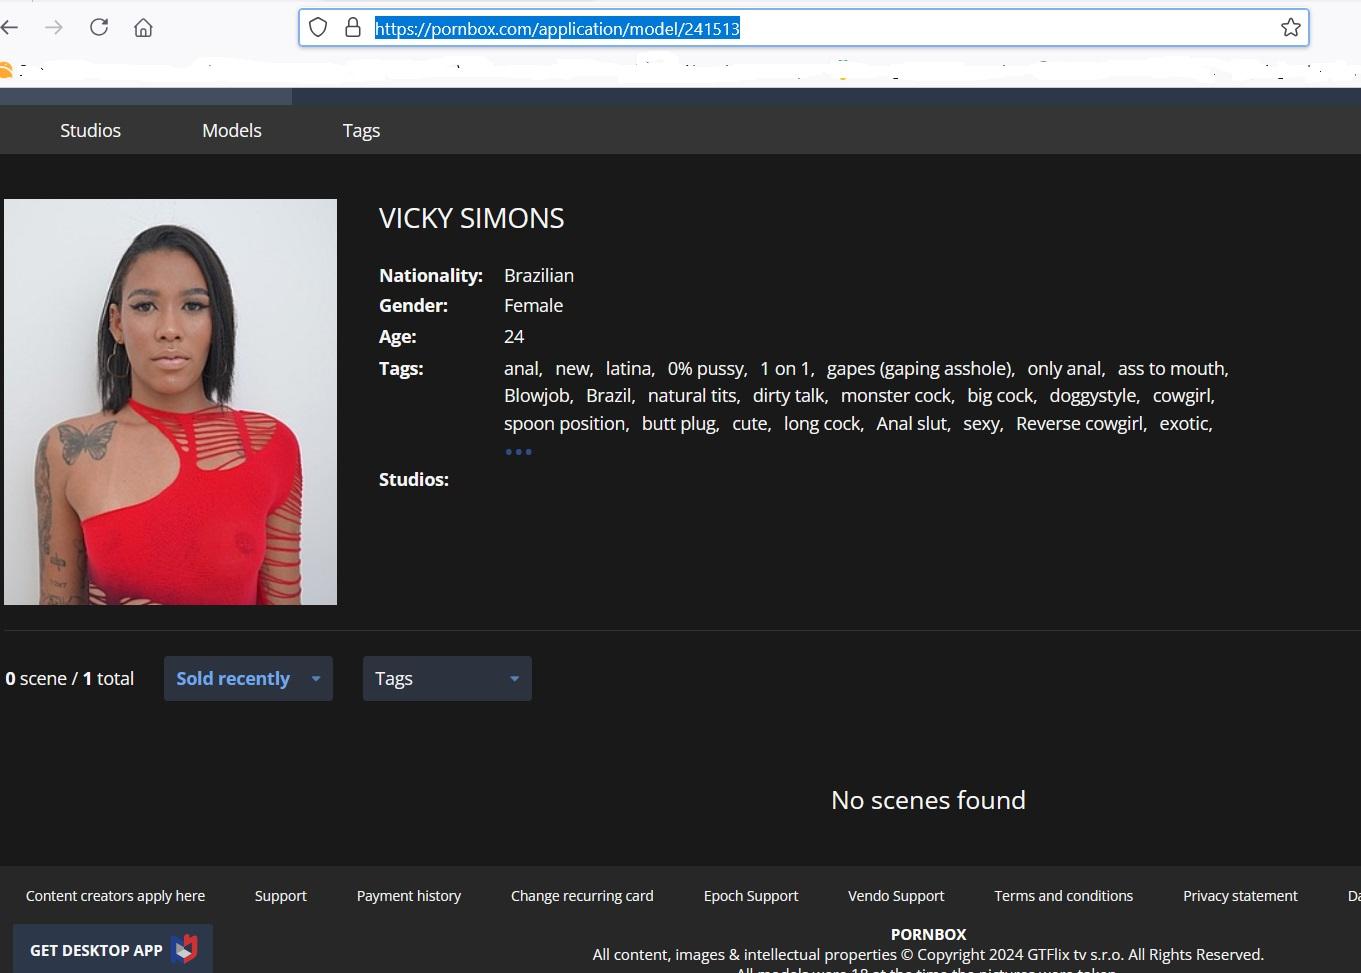Click the Get Desktop App button

[113, 949]
